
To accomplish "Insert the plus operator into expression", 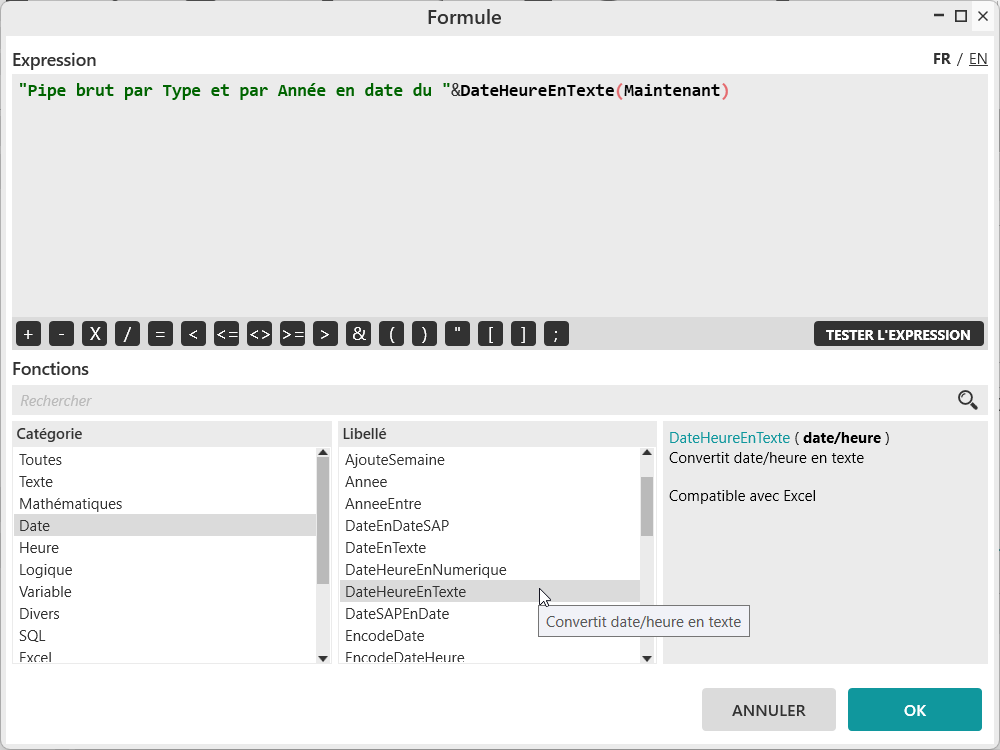I will click(28, 334).
